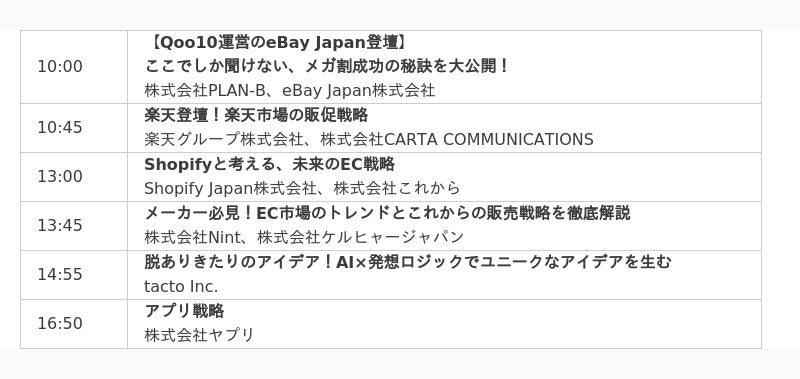Click Shopify Japan株式会社、株式会社これから text
The height and width of the screenshot is (379, 800).
click(302, 188)
